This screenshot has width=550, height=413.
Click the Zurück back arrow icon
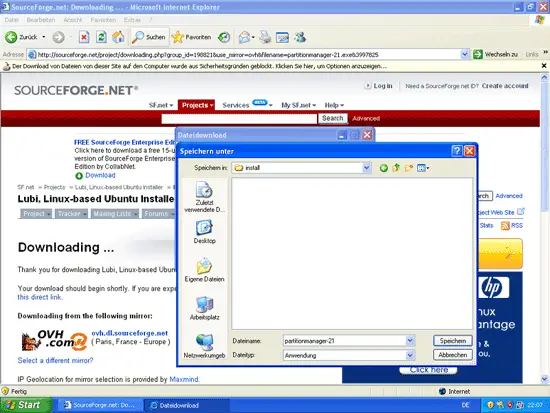[x=11, y=37]
